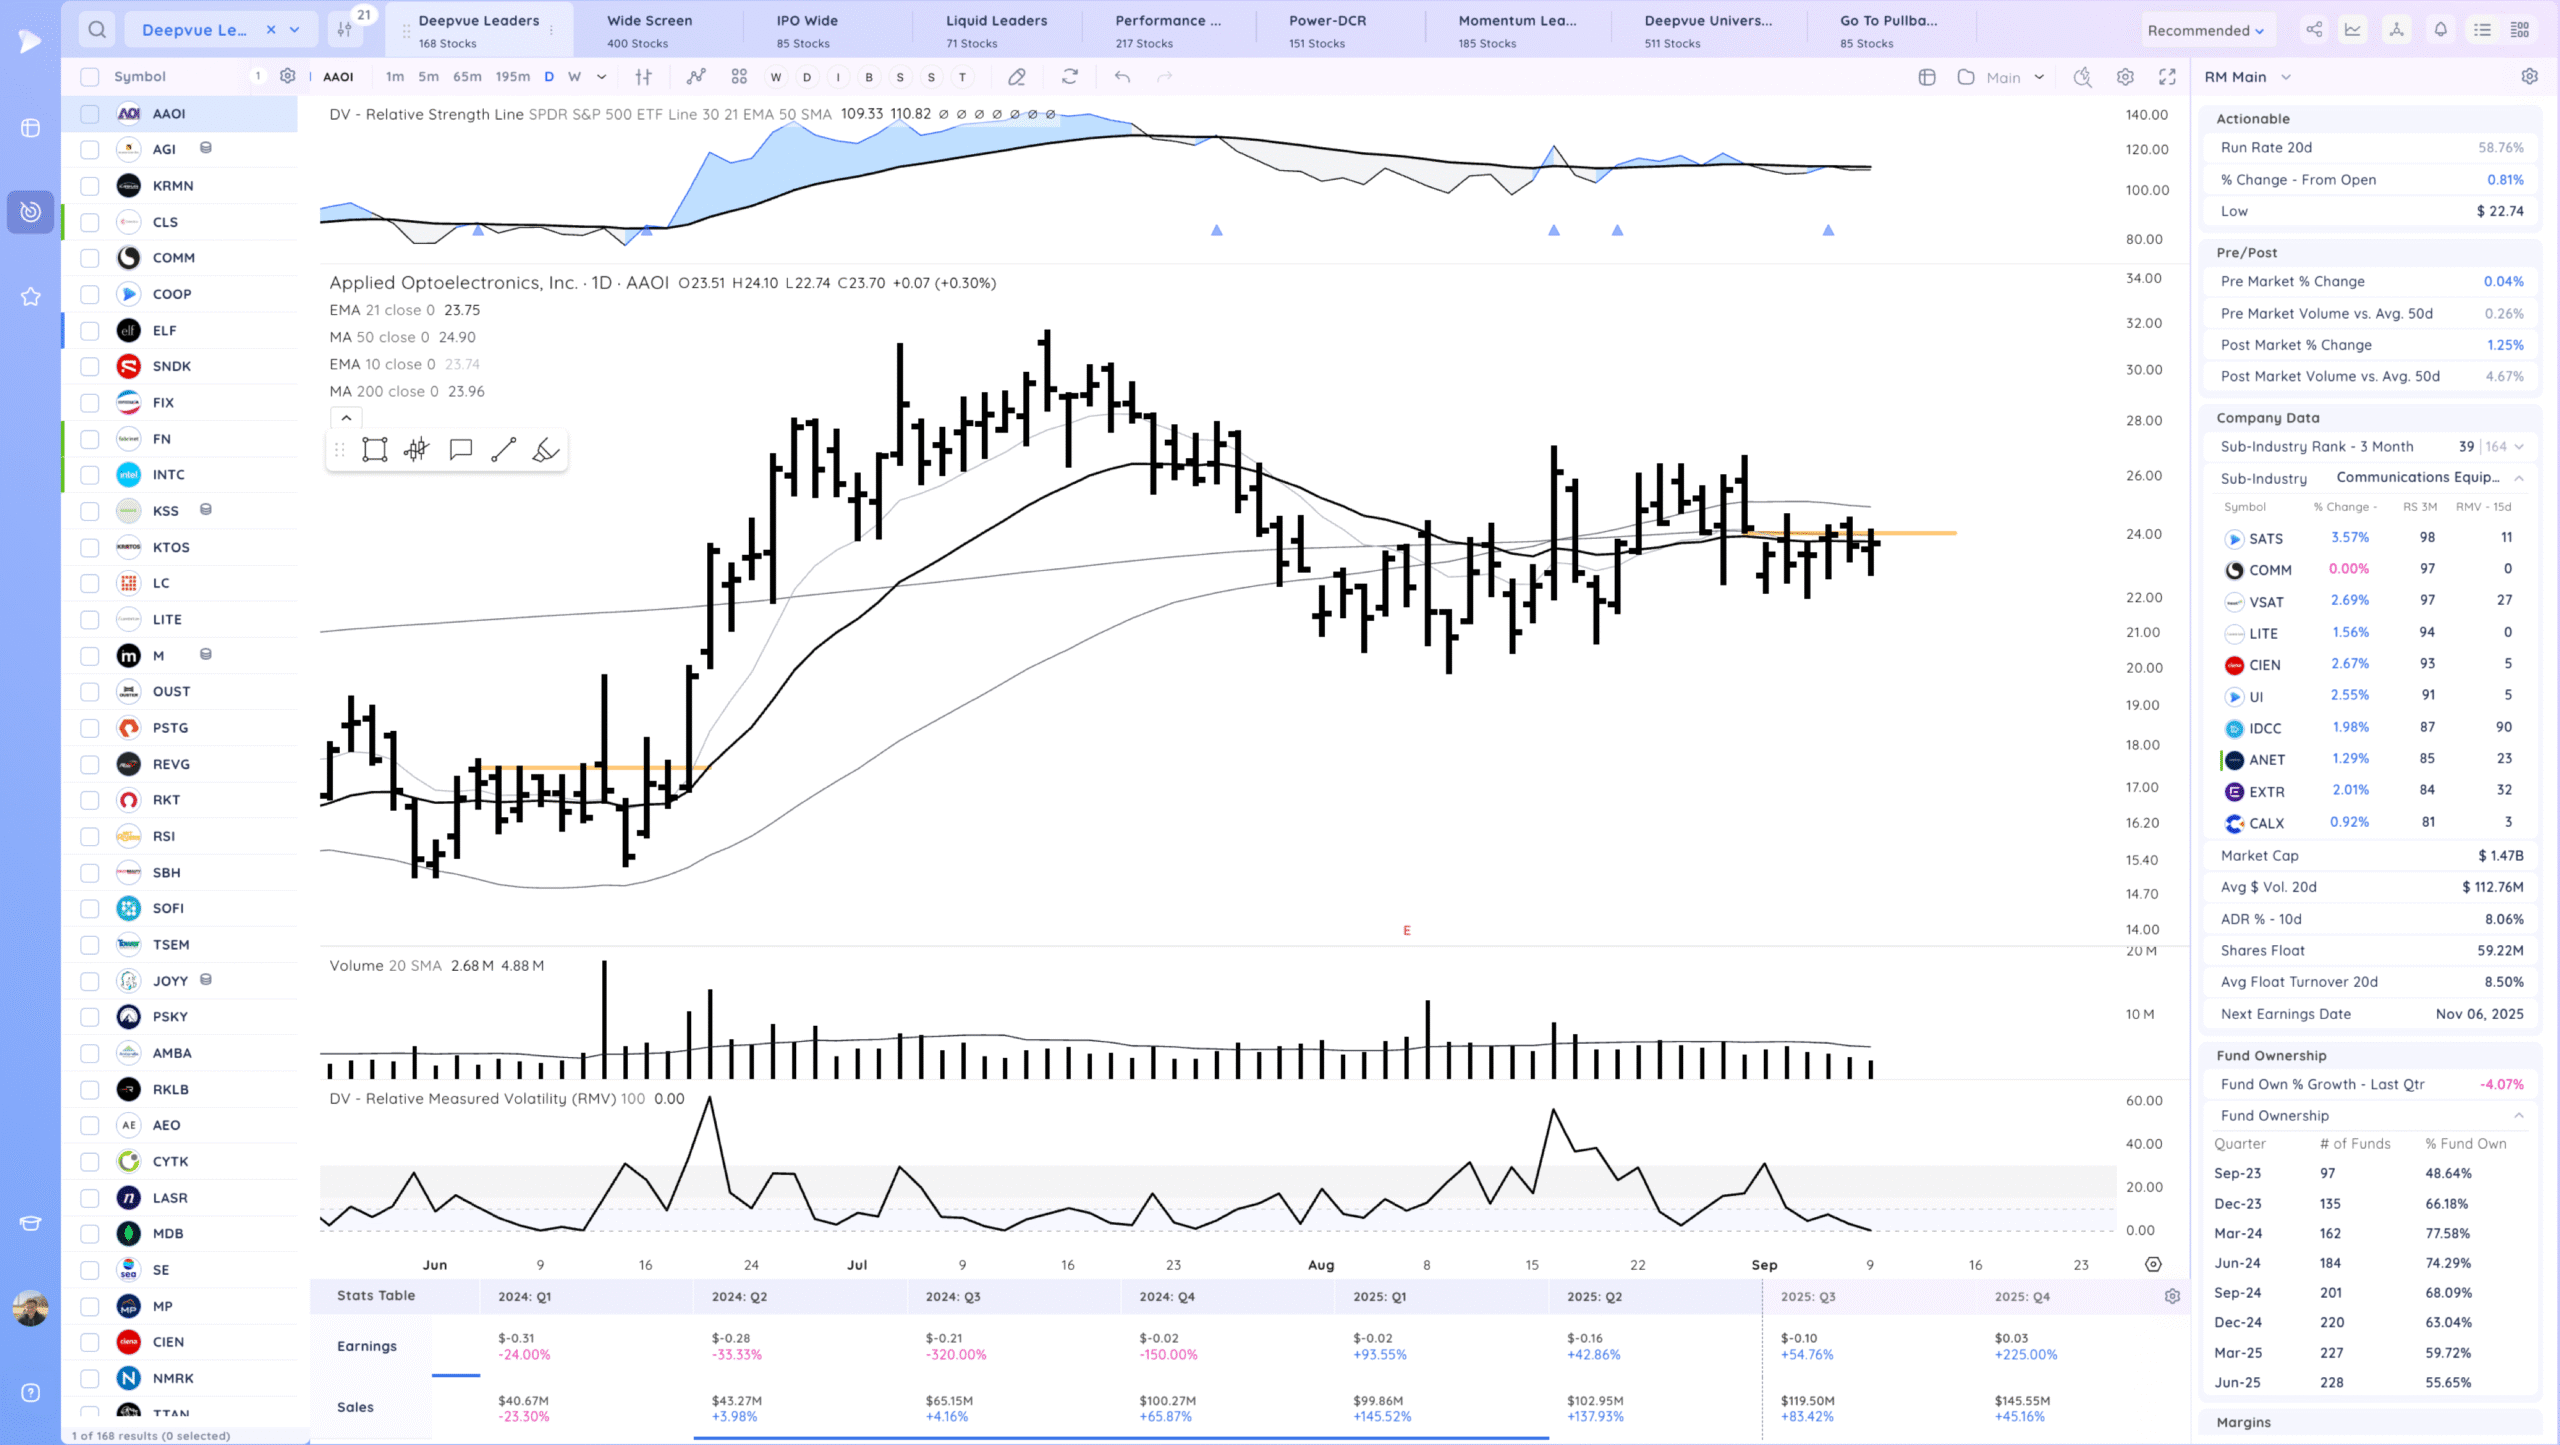Switch to list view icon
This screenshot has height=1445, width=2560.
(2482, 30)
